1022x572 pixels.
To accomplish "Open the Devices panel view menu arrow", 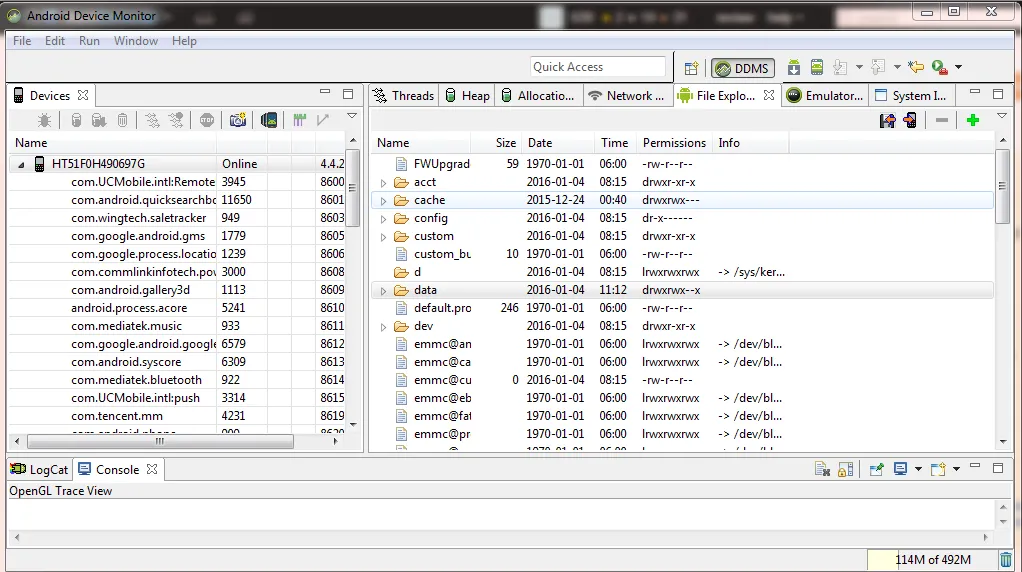I will (x=352, y=116).
